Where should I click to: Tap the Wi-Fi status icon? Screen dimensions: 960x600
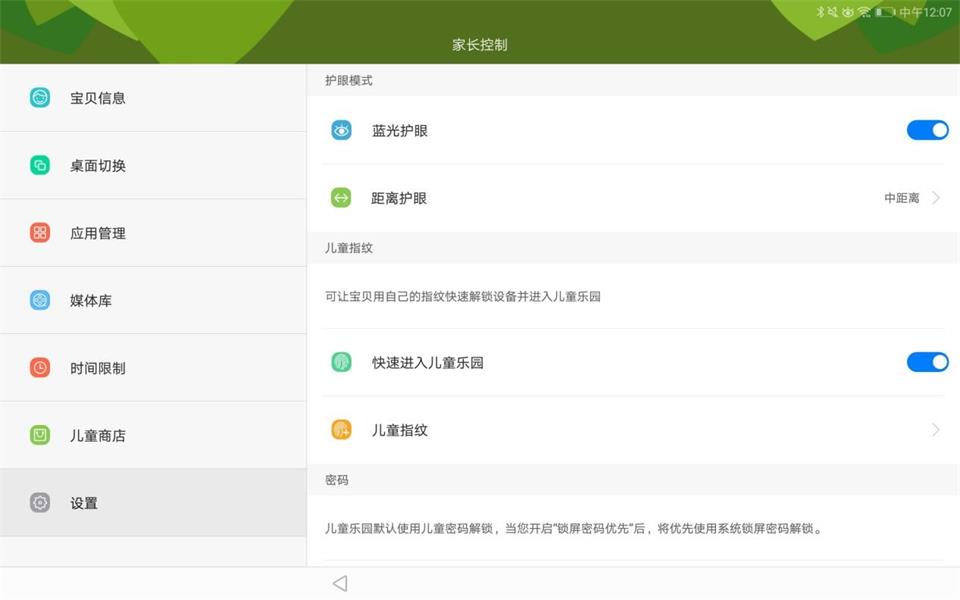pyautogui.click(x=864, y=12)
